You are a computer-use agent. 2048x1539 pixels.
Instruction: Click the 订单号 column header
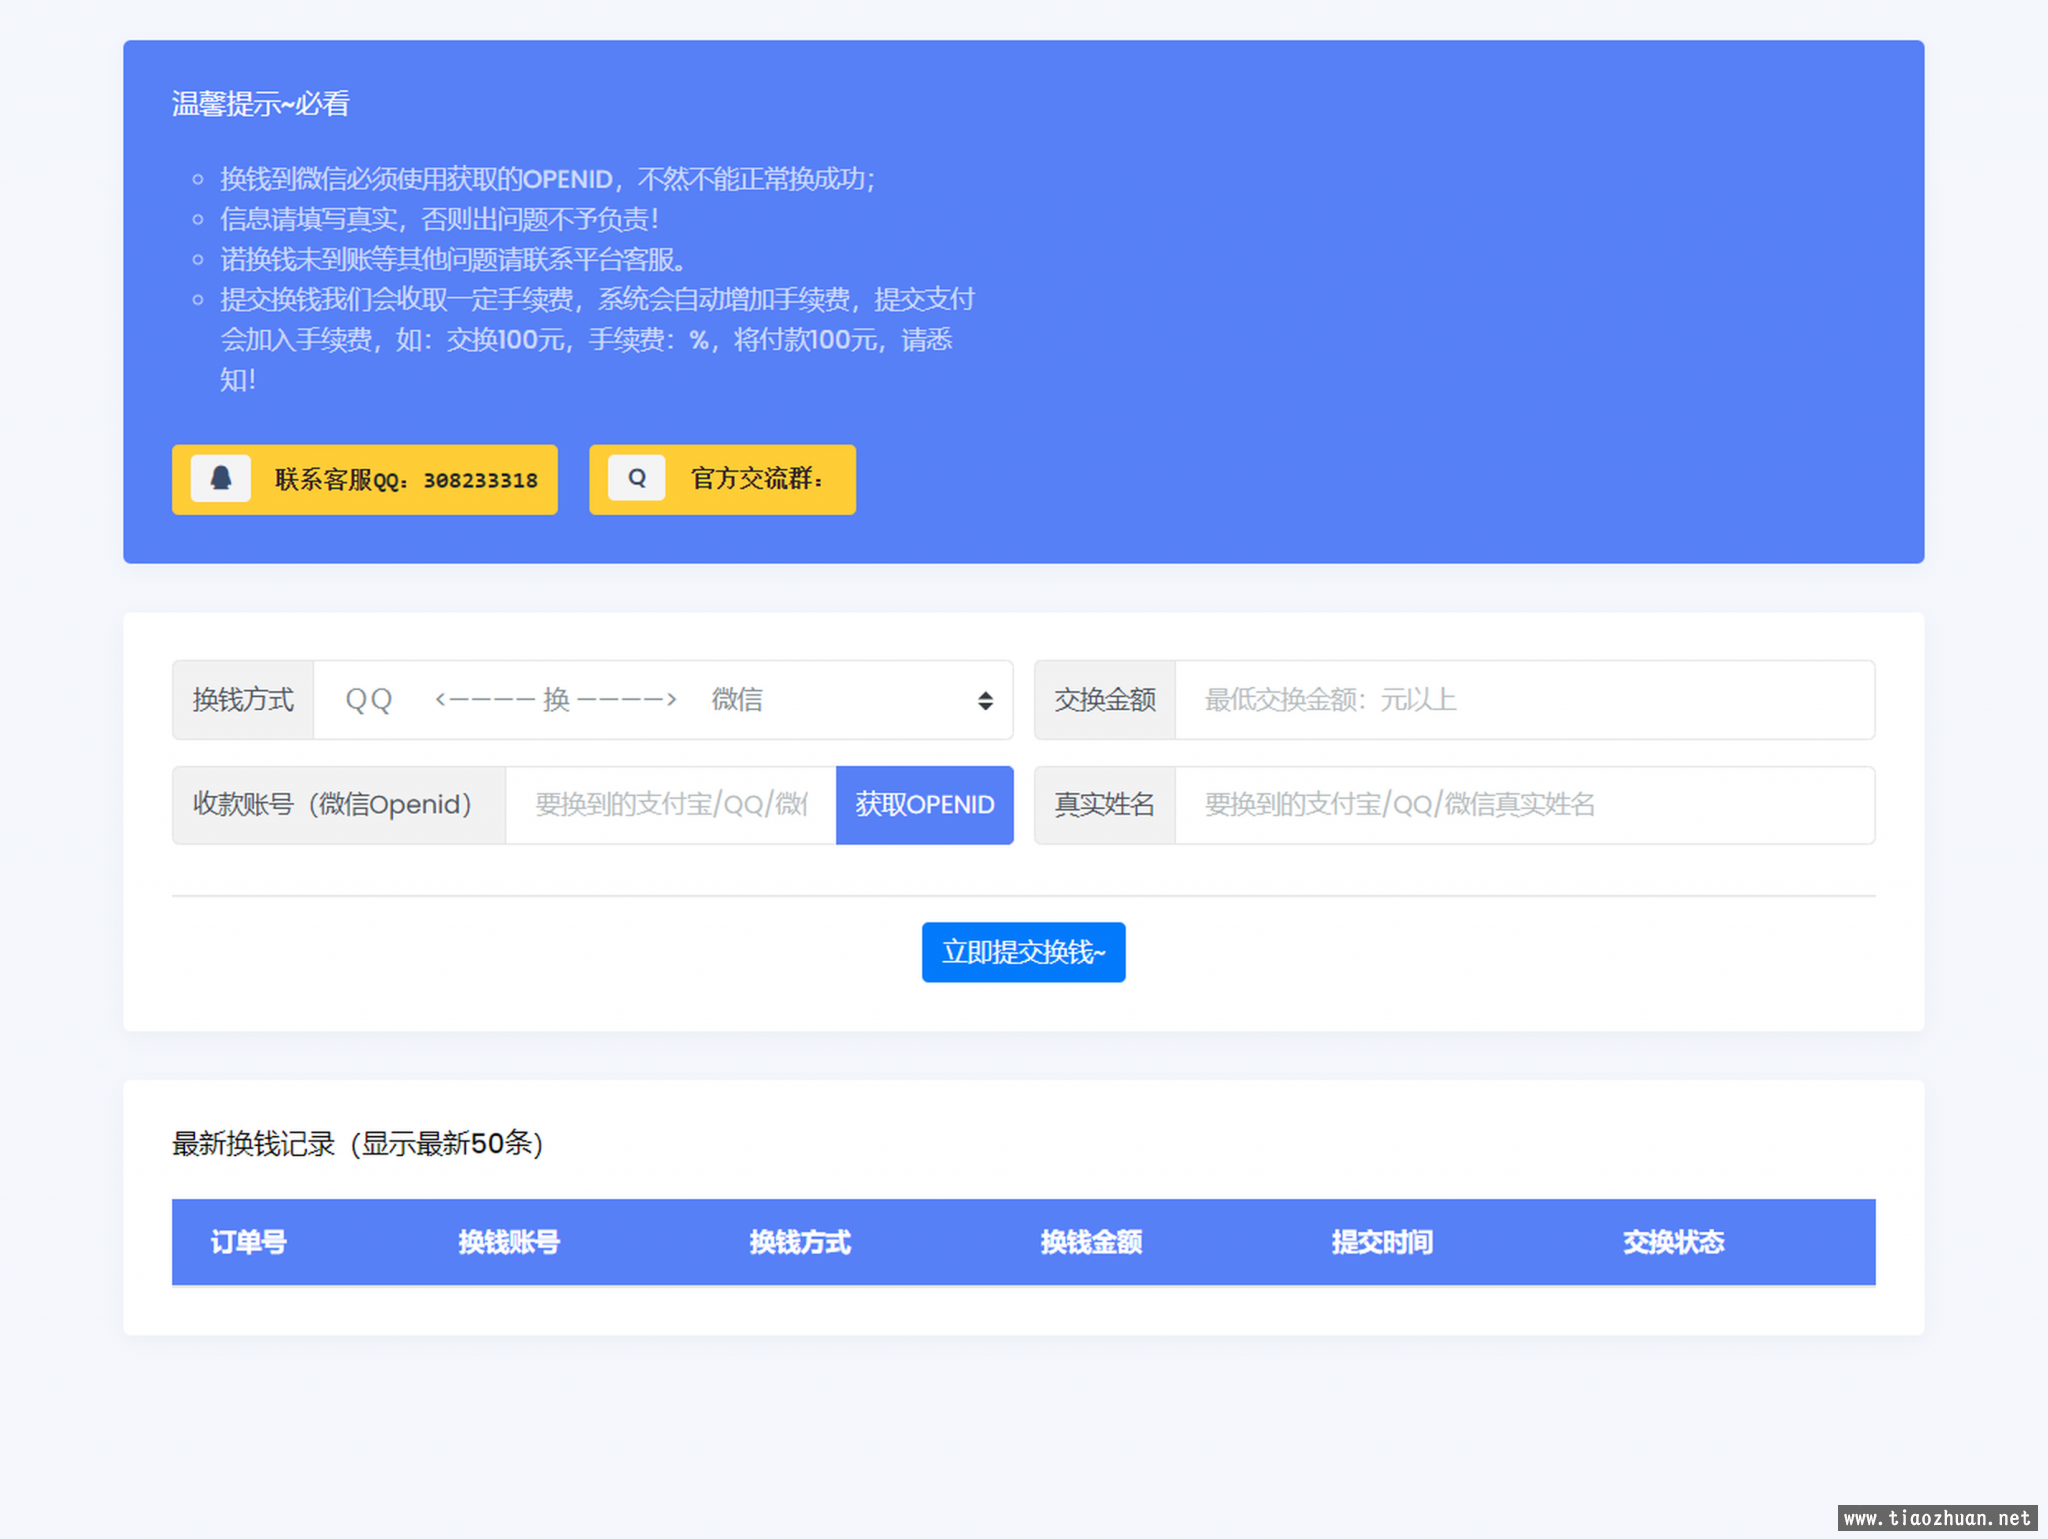coord(249,1242)
